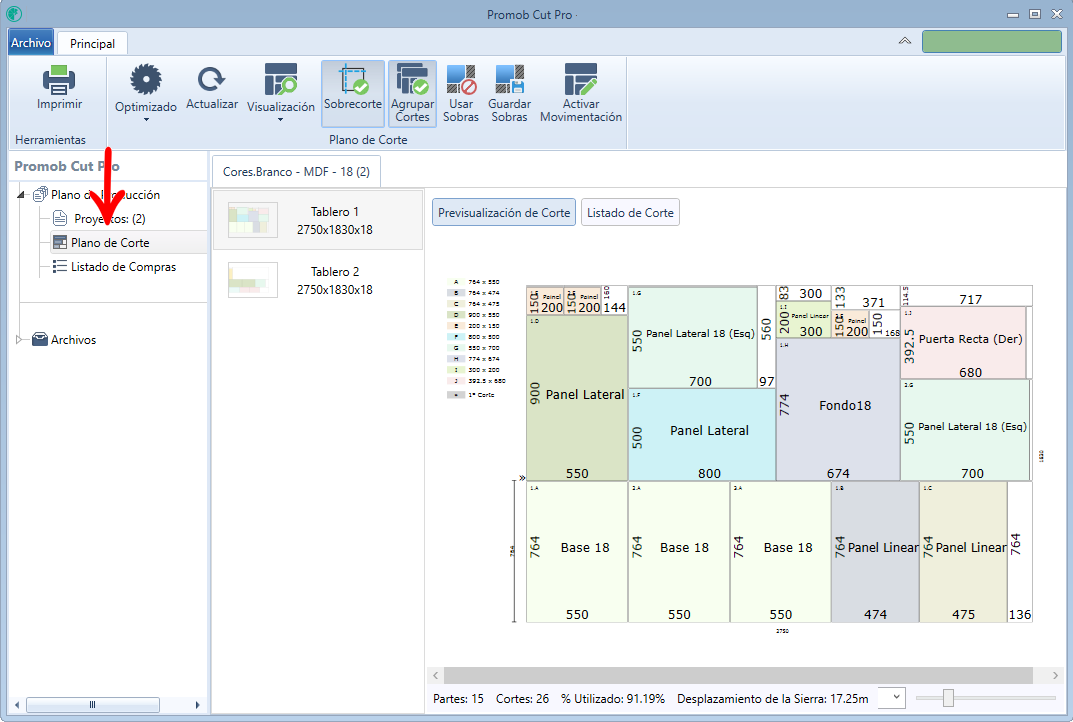Screen dimensions: 1073x722
Task: Expand the Archivos tree node
Action: pos(18,339)
